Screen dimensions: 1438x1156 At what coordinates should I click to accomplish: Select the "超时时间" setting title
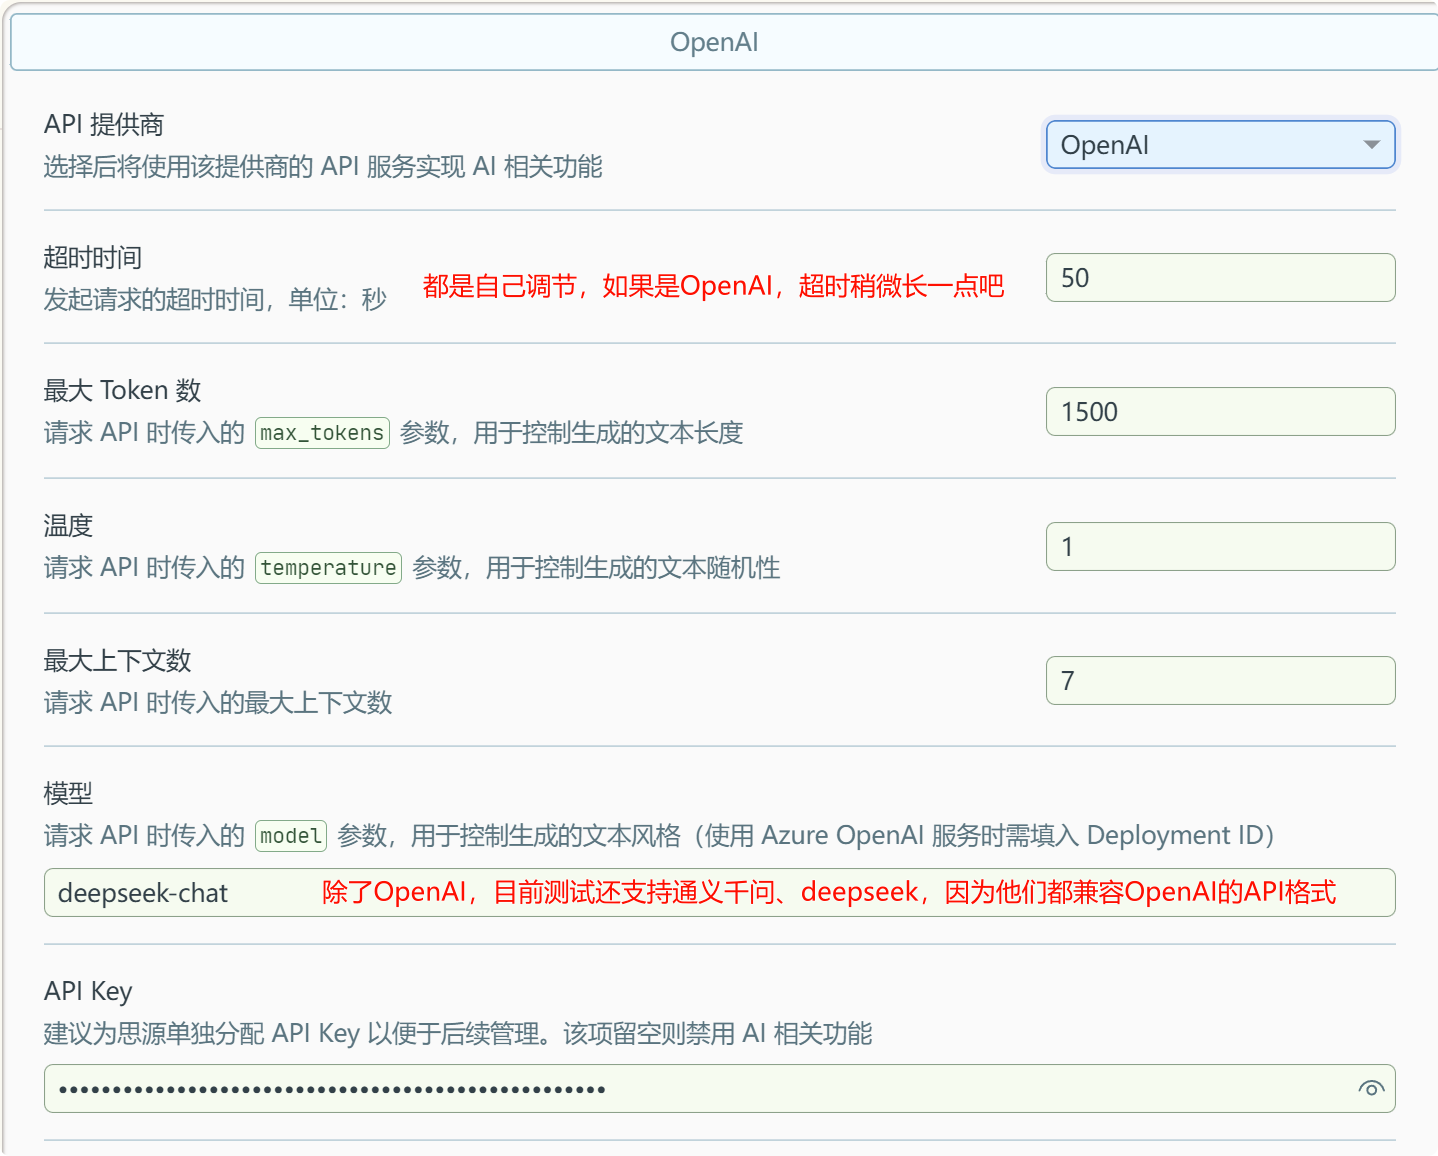93,258
